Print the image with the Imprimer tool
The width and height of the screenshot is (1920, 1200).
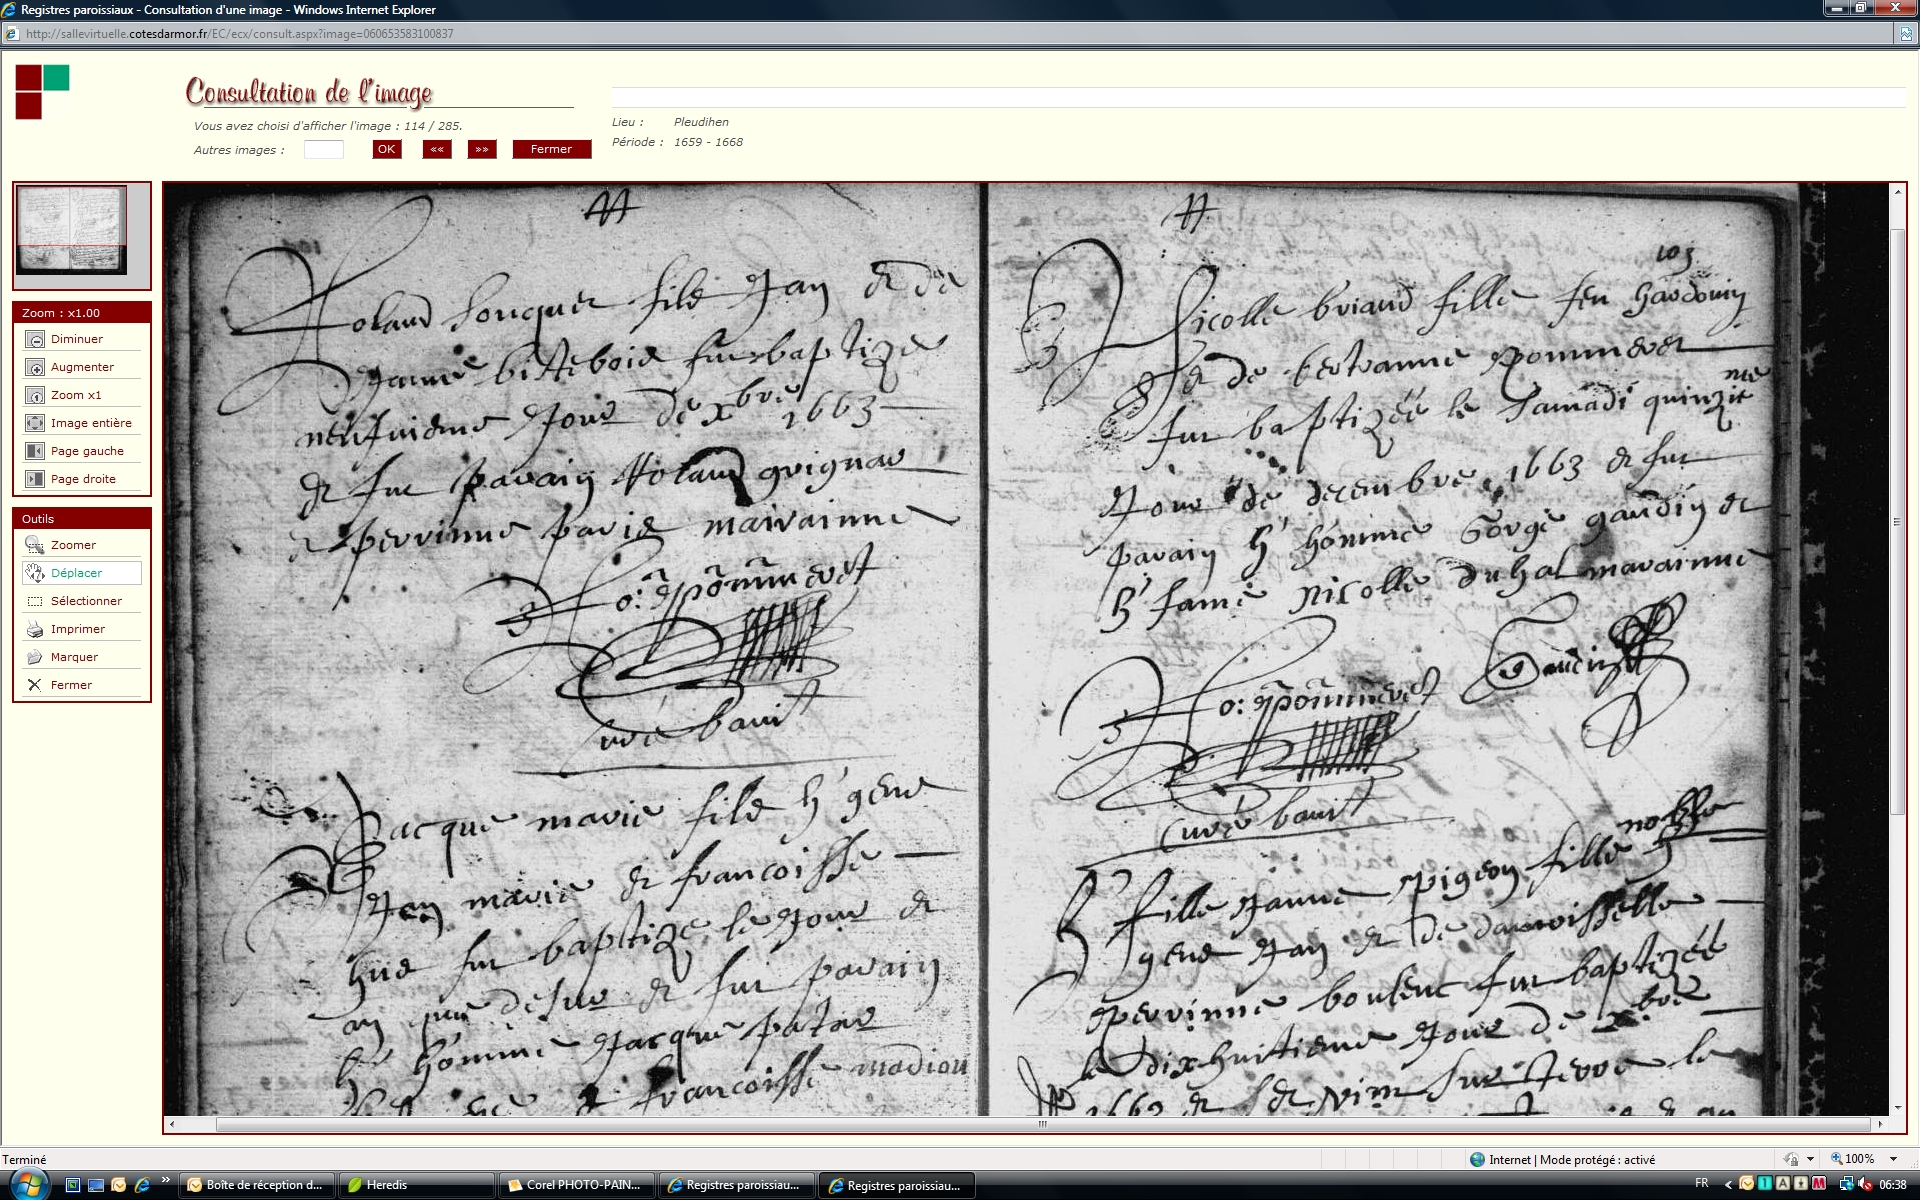pyautogui.click(x=35, y=630)
